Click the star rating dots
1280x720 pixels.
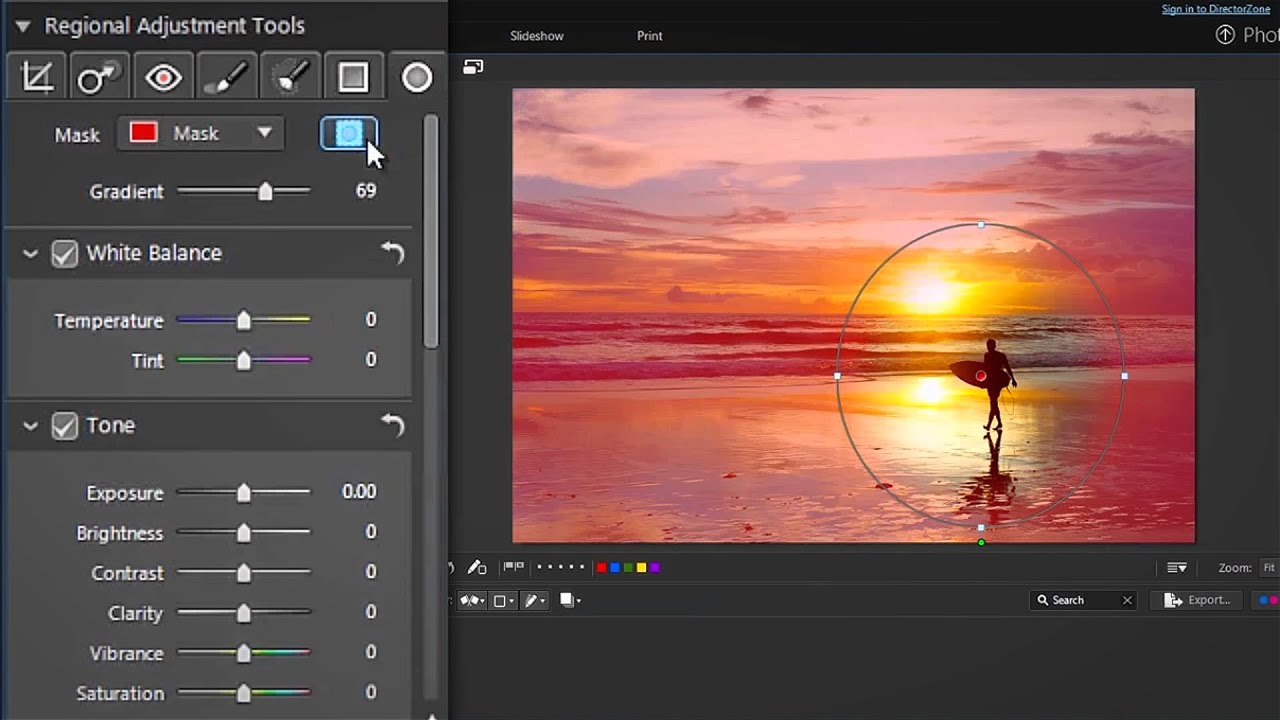pyautogui.click(x=560, y=567)
